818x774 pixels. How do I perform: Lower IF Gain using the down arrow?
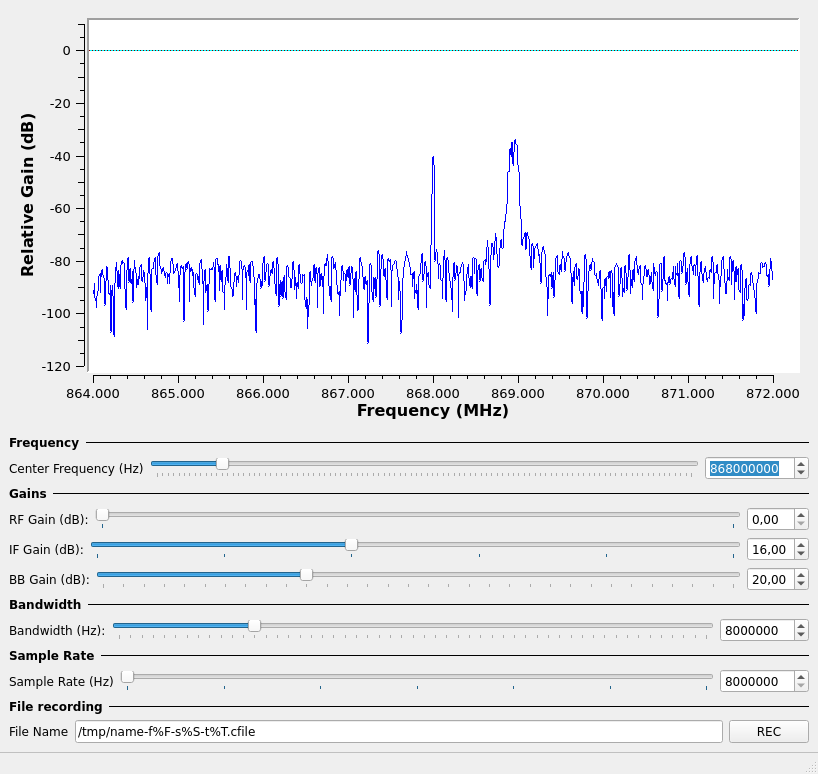click(801, 554)
